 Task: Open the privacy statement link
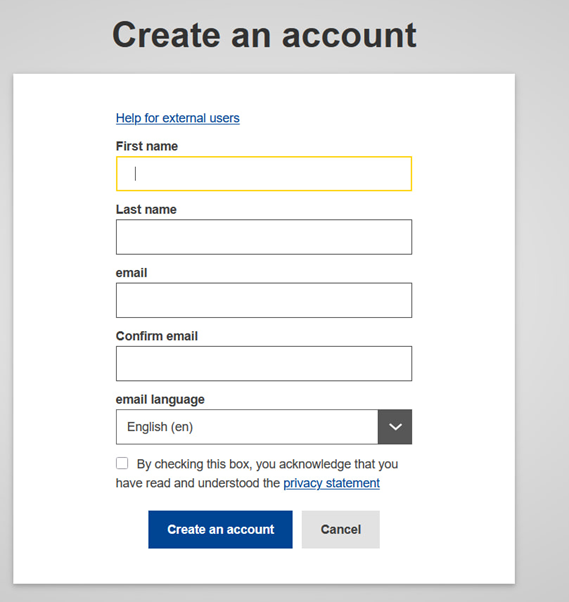click(x=331, y=483)
